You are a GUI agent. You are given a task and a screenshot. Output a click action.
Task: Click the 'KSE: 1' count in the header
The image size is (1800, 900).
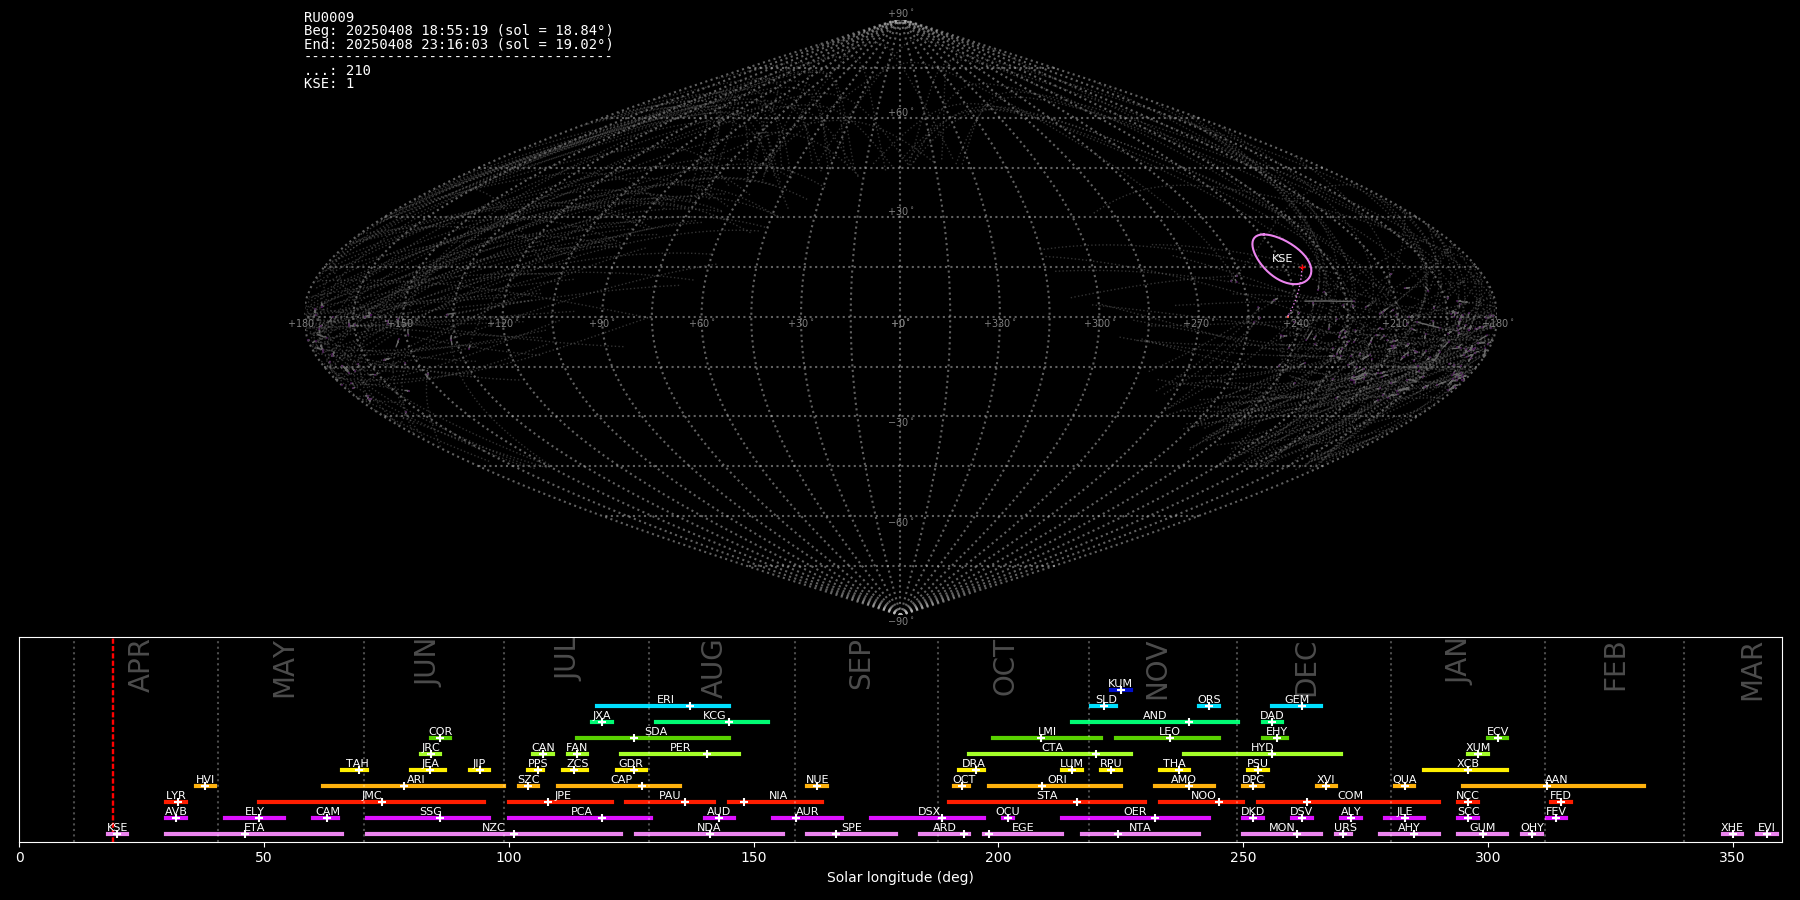329,83
